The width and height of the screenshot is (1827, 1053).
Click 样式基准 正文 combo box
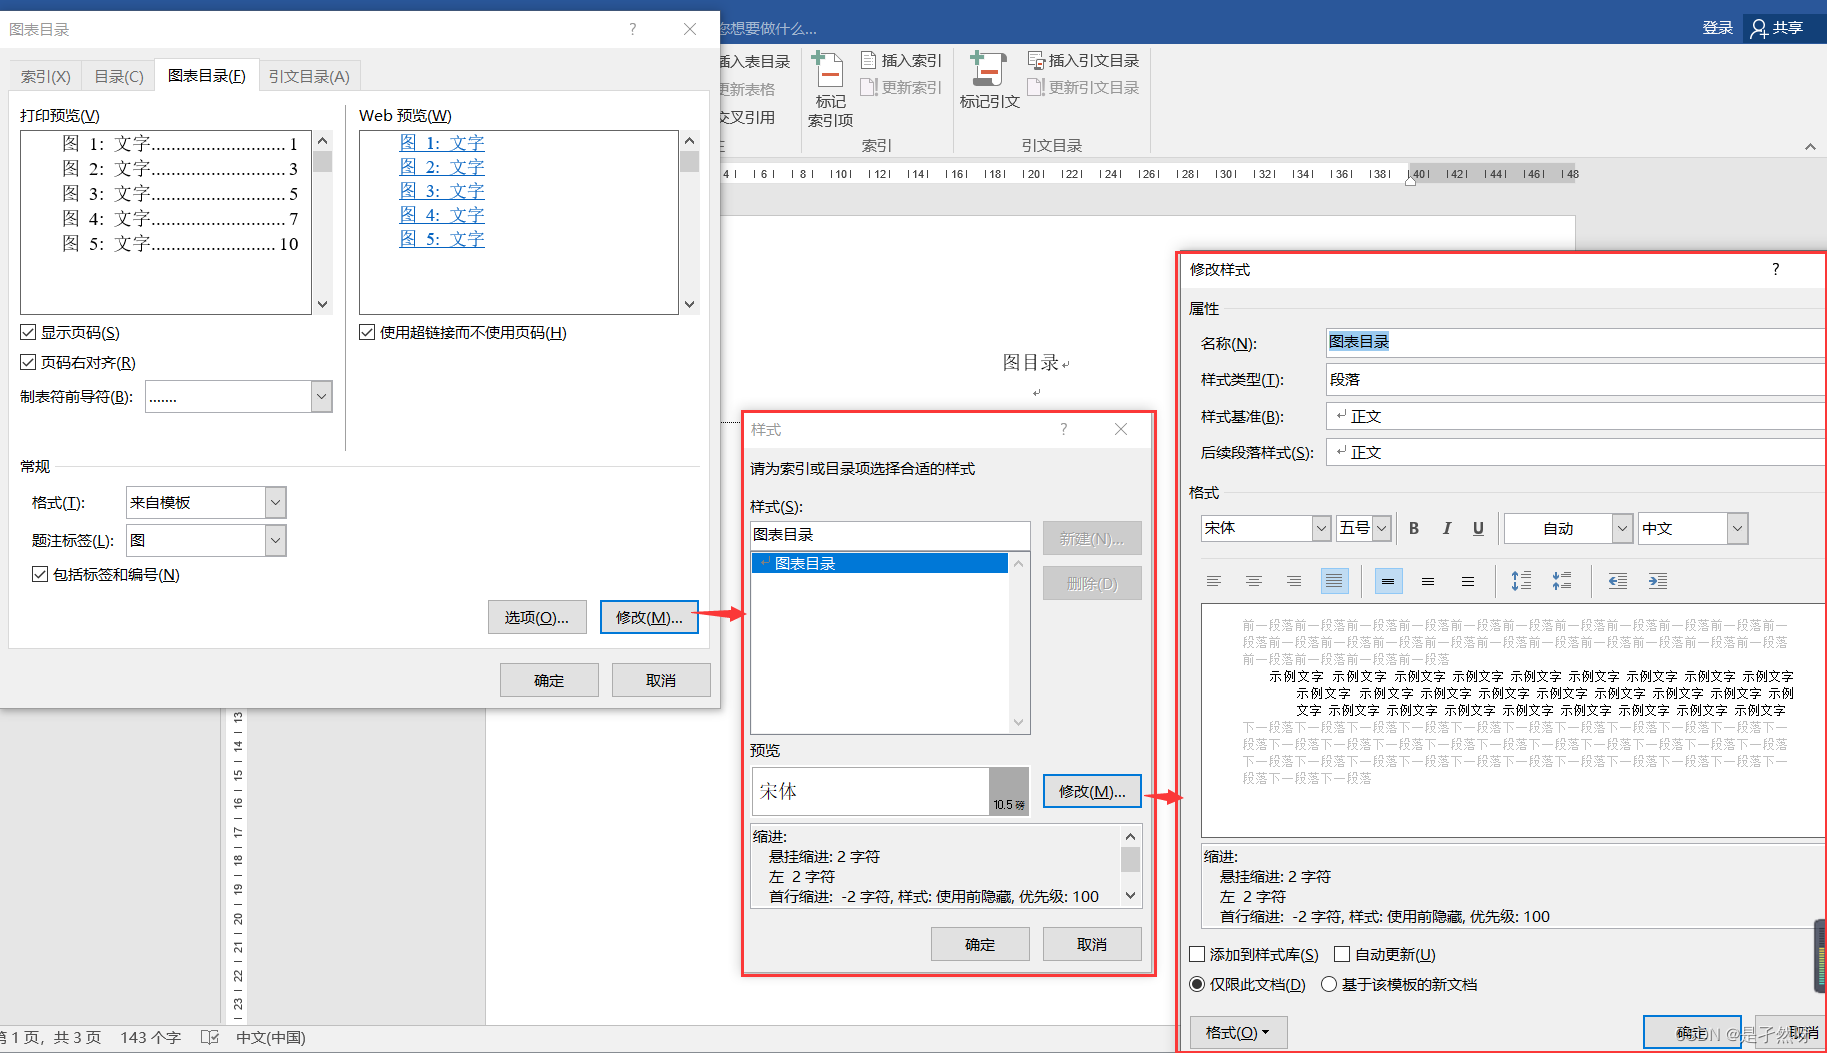click(1576, 416)
